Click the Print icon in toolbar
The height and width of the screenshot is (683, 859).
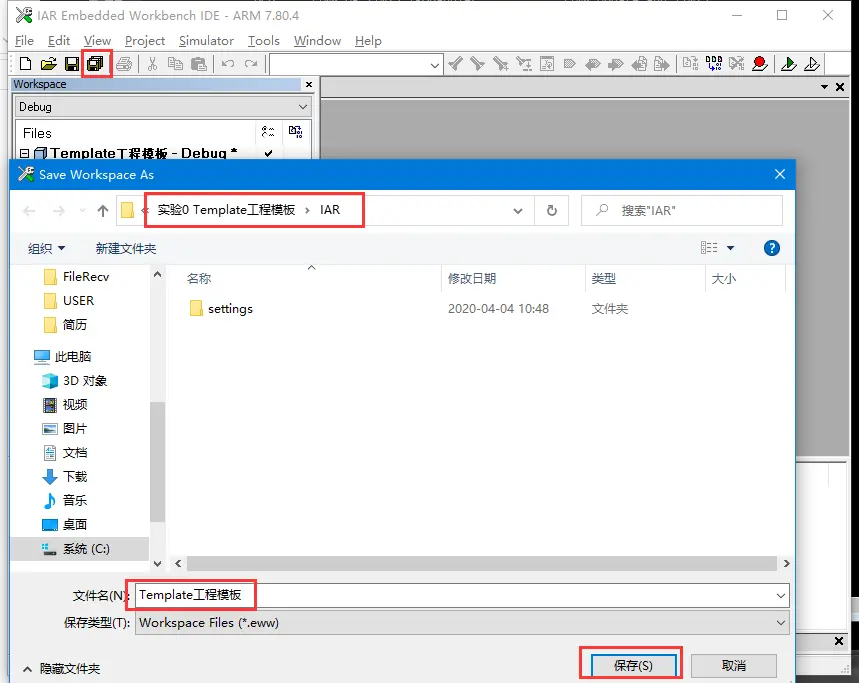[x=124, y=64]
